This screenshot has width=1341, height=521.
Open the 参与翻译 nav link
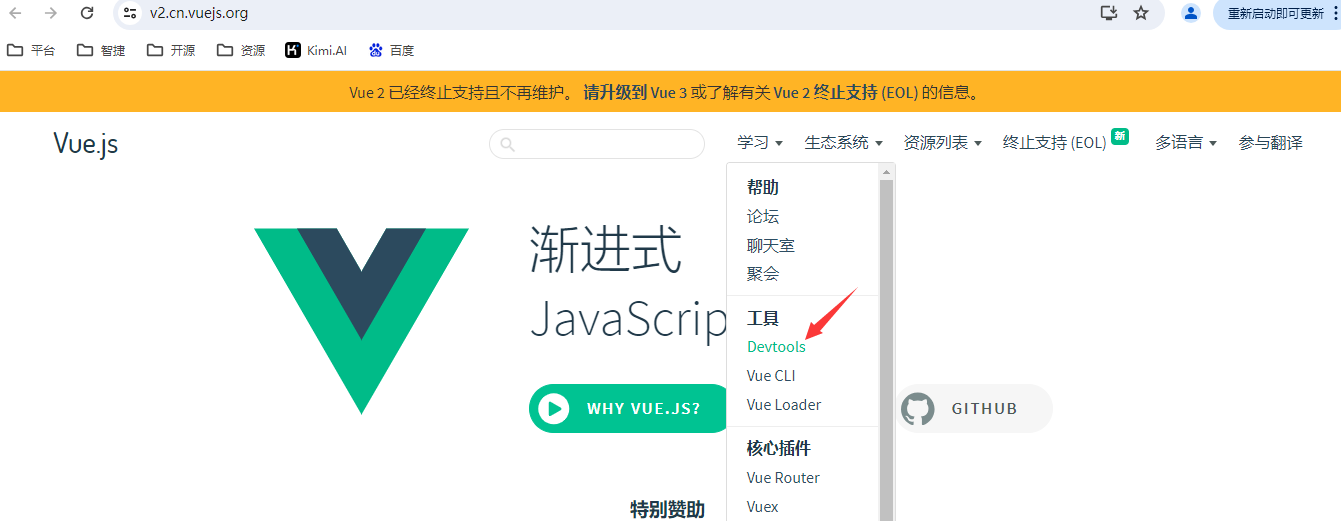click(1270, 143)
